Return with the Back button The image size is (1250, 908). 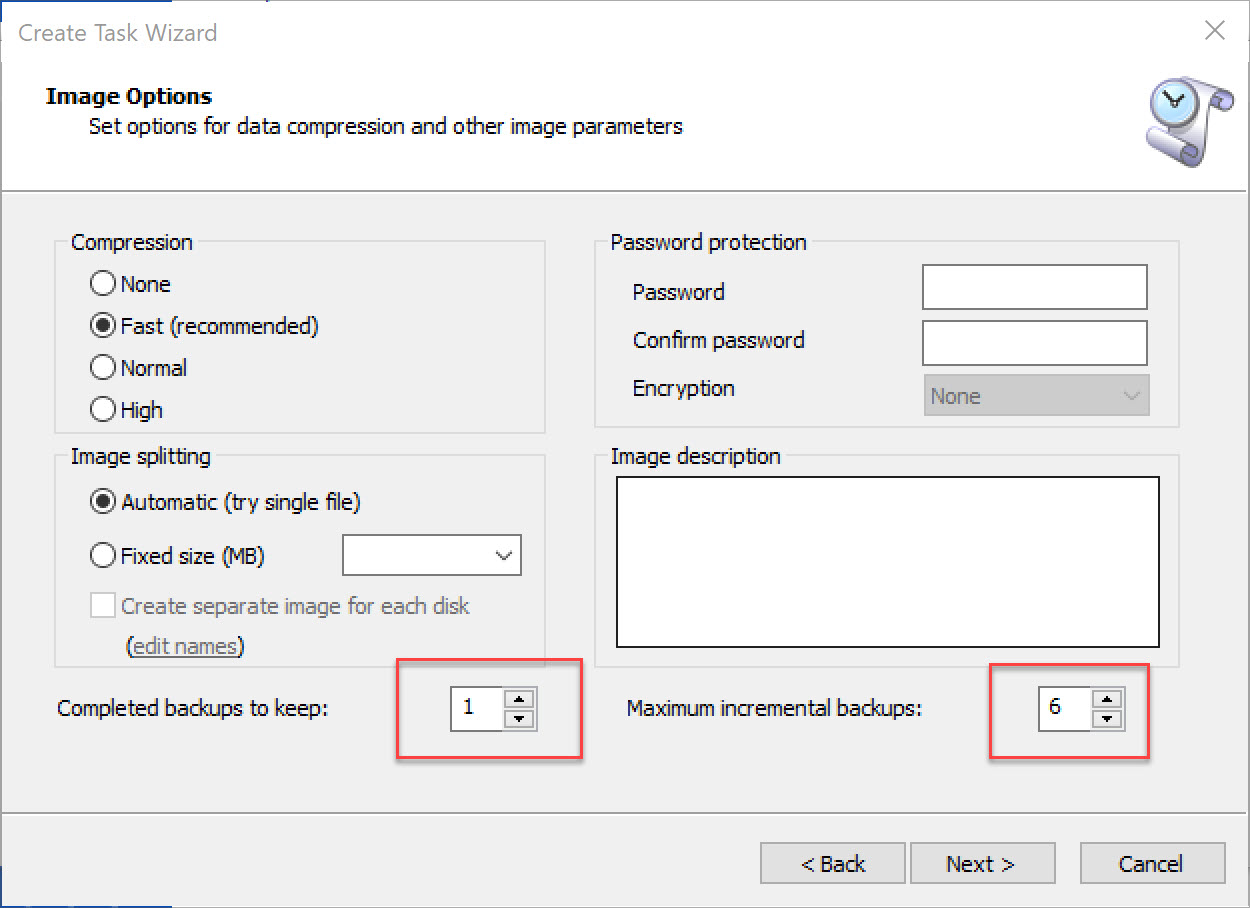click(x=833, y=864)
